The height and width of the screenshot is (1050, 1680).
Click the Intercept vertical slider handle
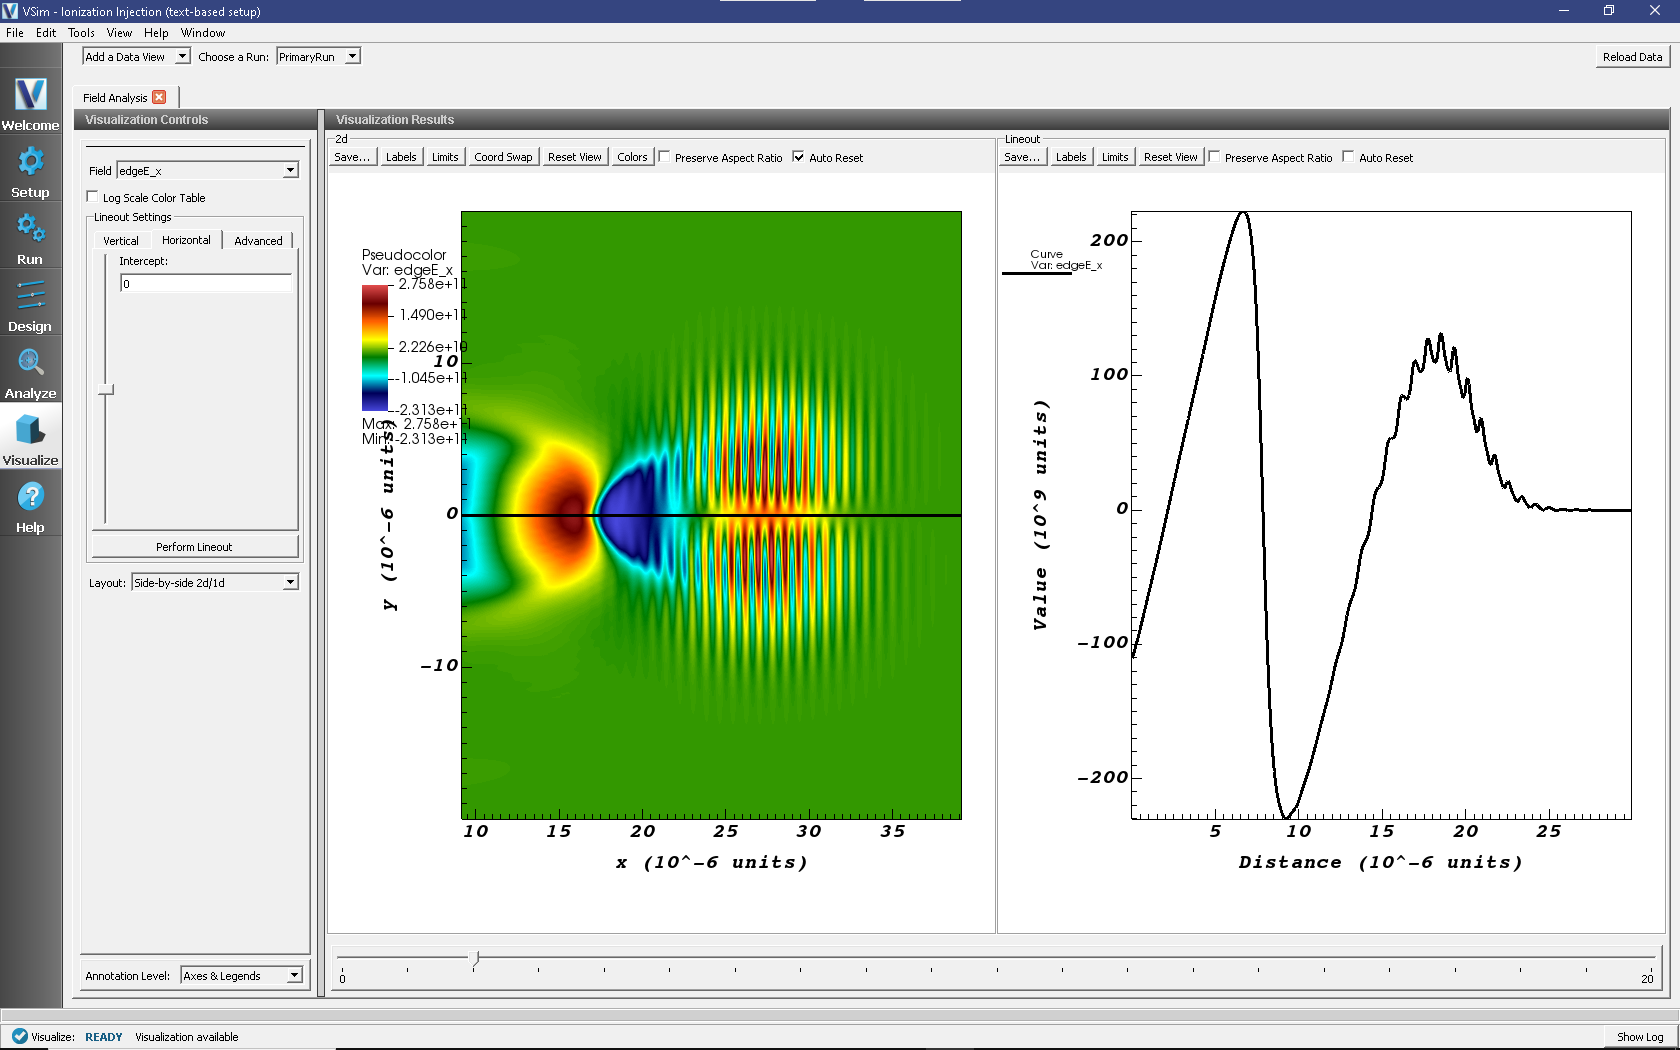[106, 389]
